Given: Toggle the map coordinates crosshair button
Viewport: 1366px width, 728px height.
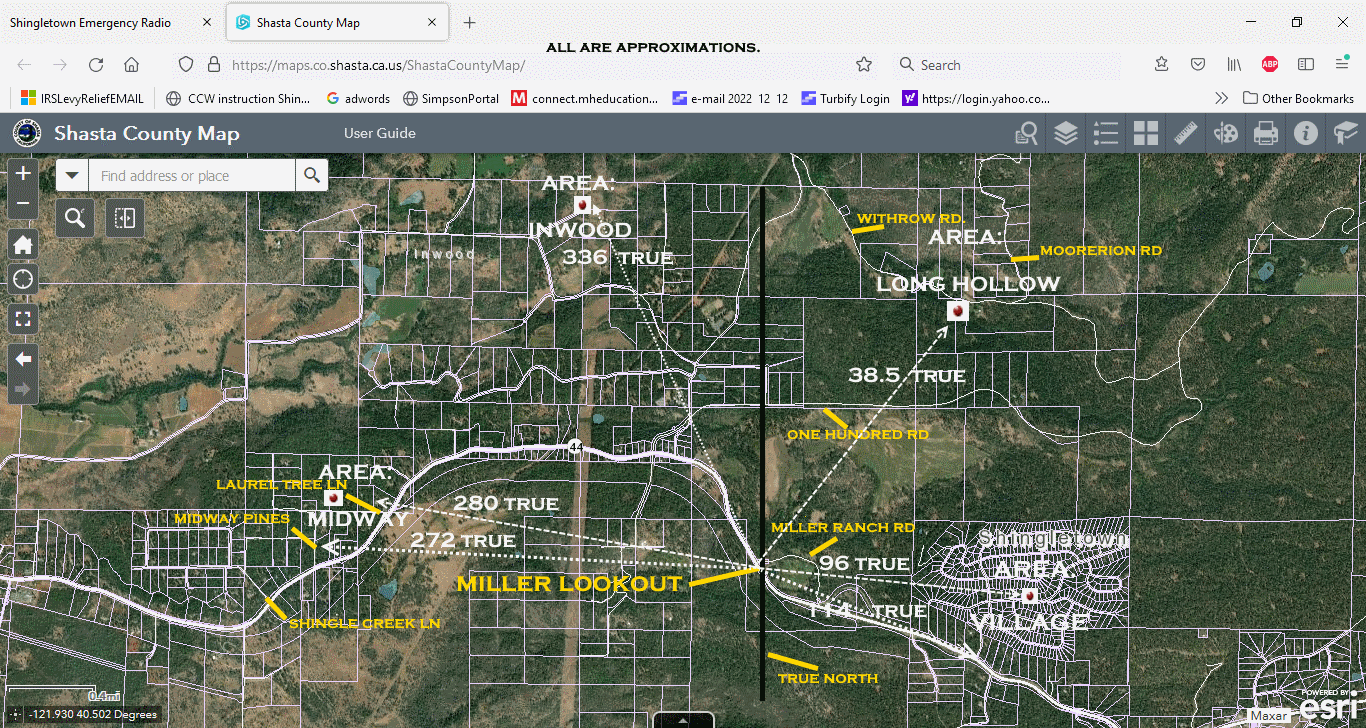Looking at the screenshot, I should 14,715.
